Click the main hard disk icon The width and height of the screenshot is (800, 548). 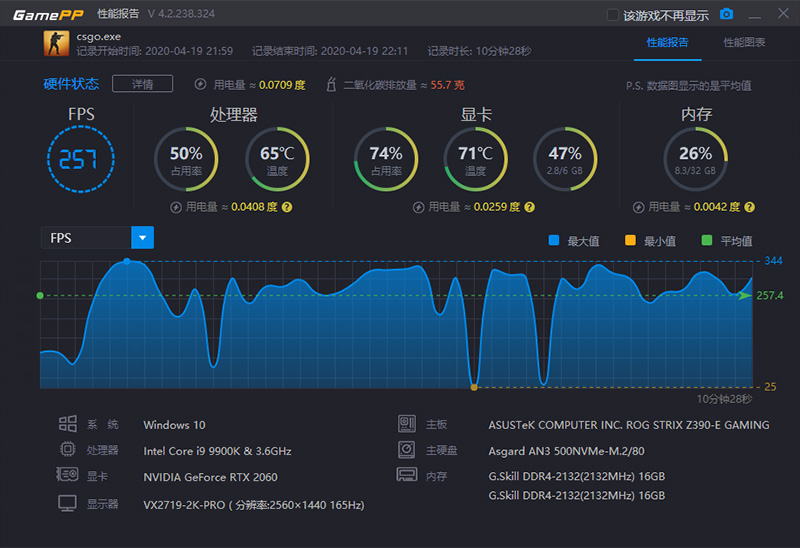point(407,450)
